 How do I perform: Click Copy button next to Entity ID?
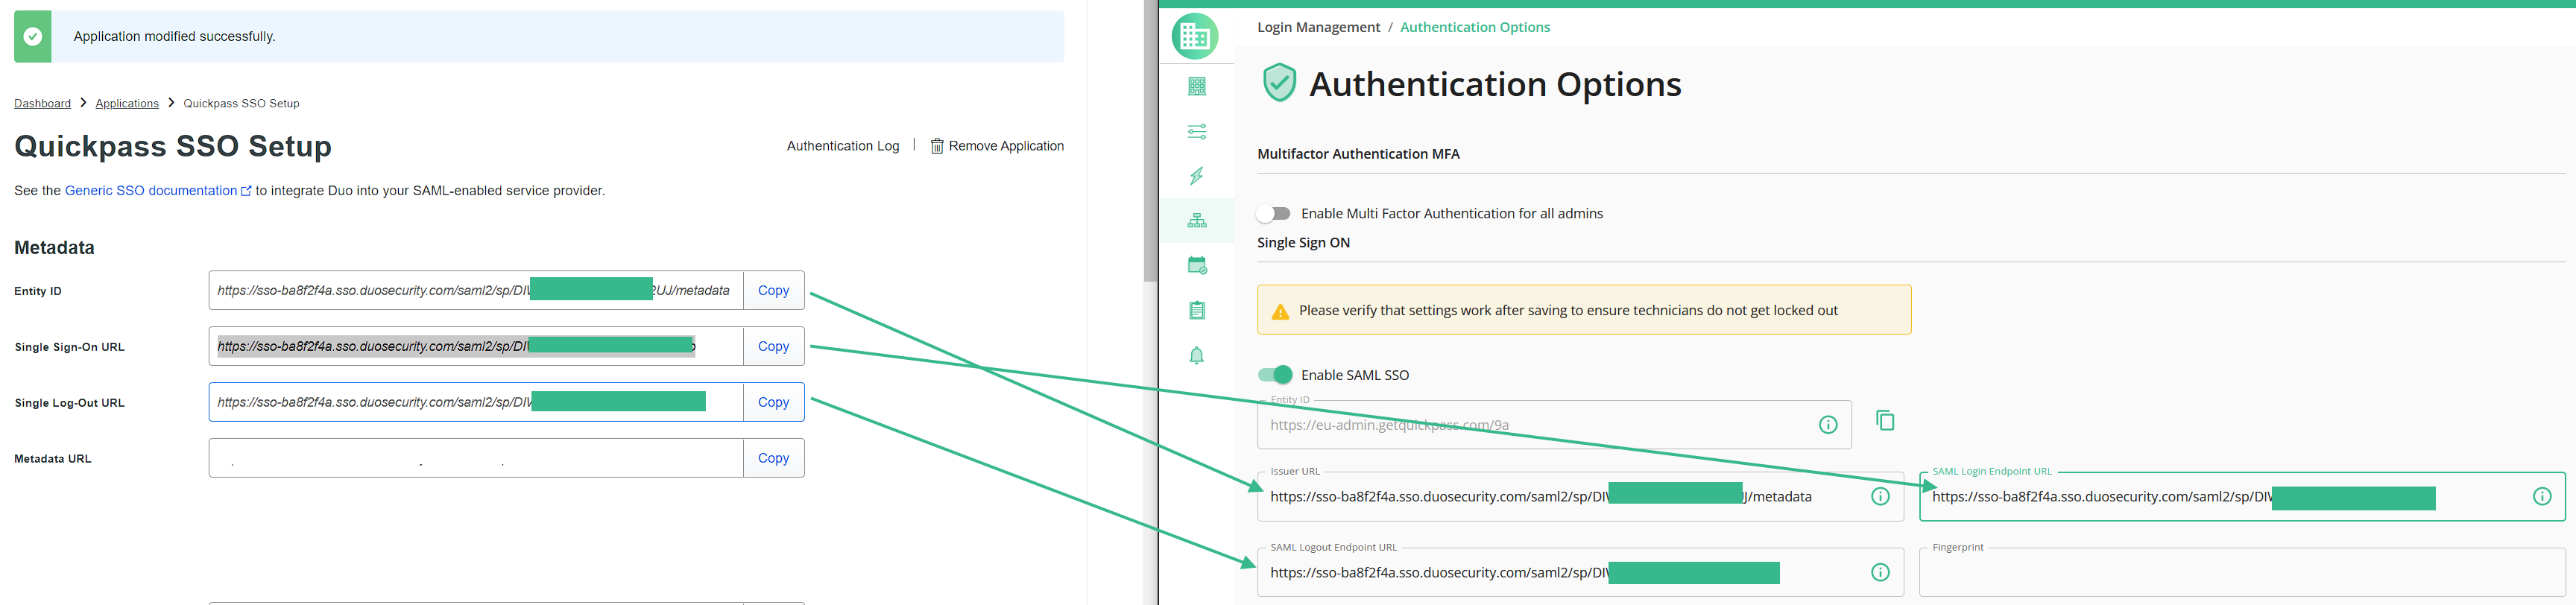[773, 291]
